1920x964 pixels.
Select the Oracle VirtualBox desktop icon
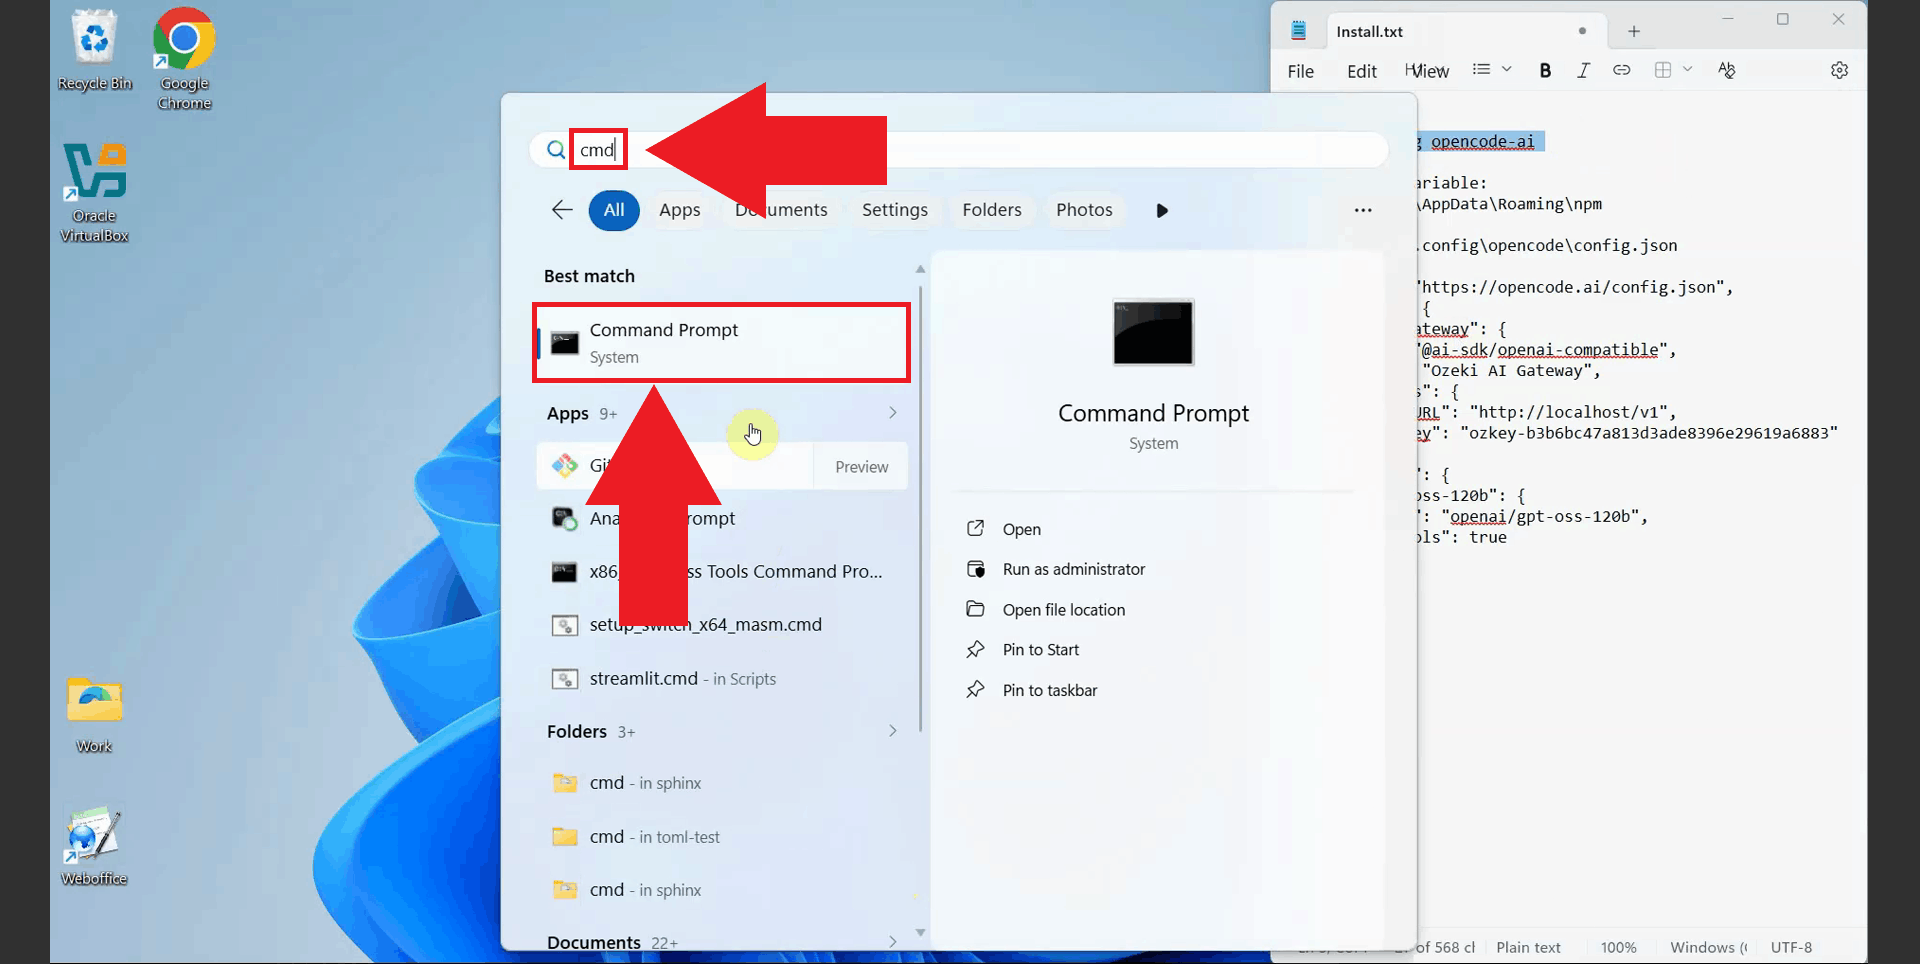95,192
